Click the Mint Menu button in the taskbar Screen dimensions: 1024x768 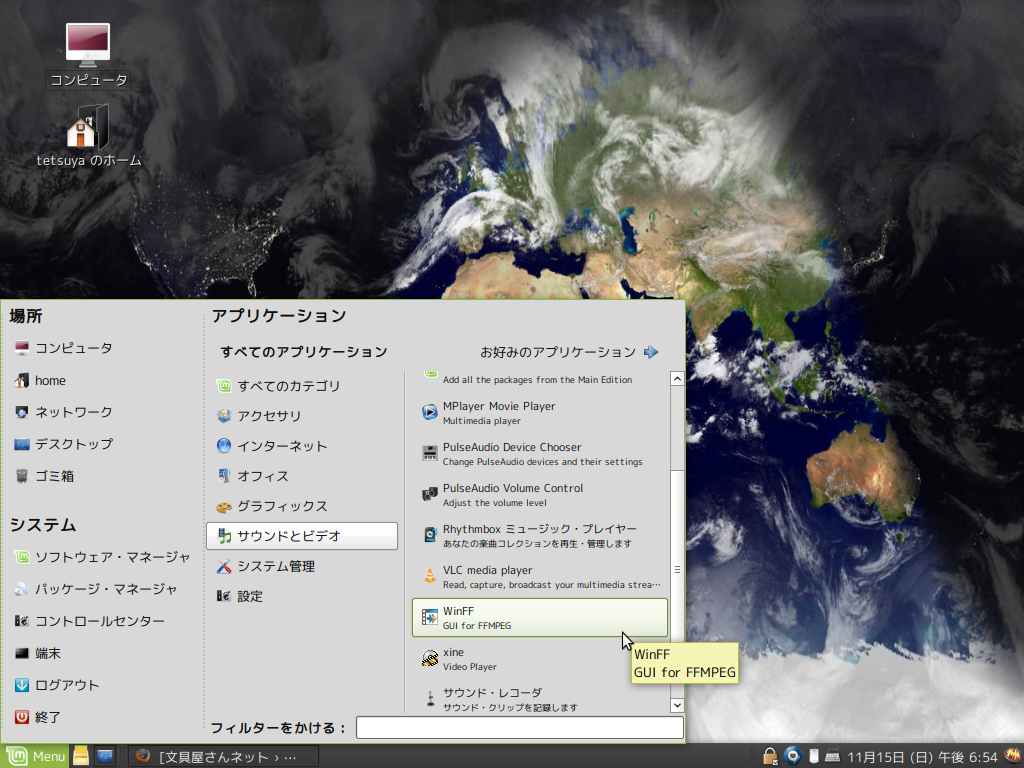35,756
